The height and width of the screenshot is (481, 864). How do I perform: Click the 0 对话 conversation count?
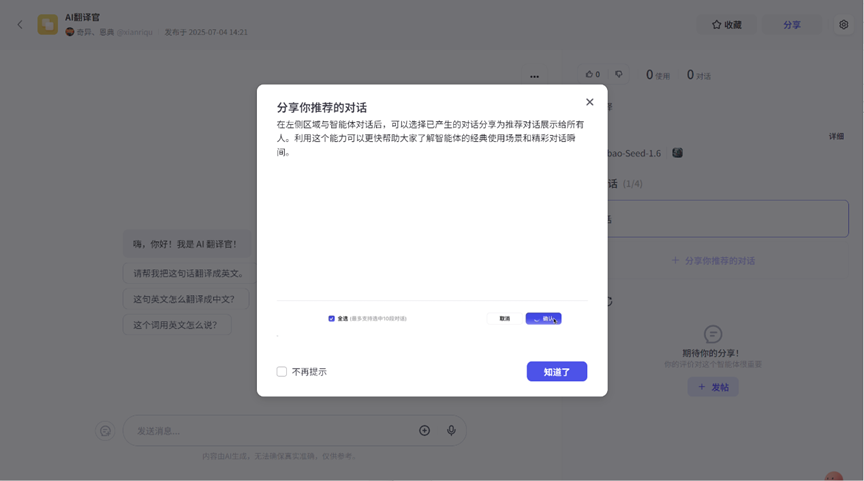pyautogui.click(x=698, y=75)
